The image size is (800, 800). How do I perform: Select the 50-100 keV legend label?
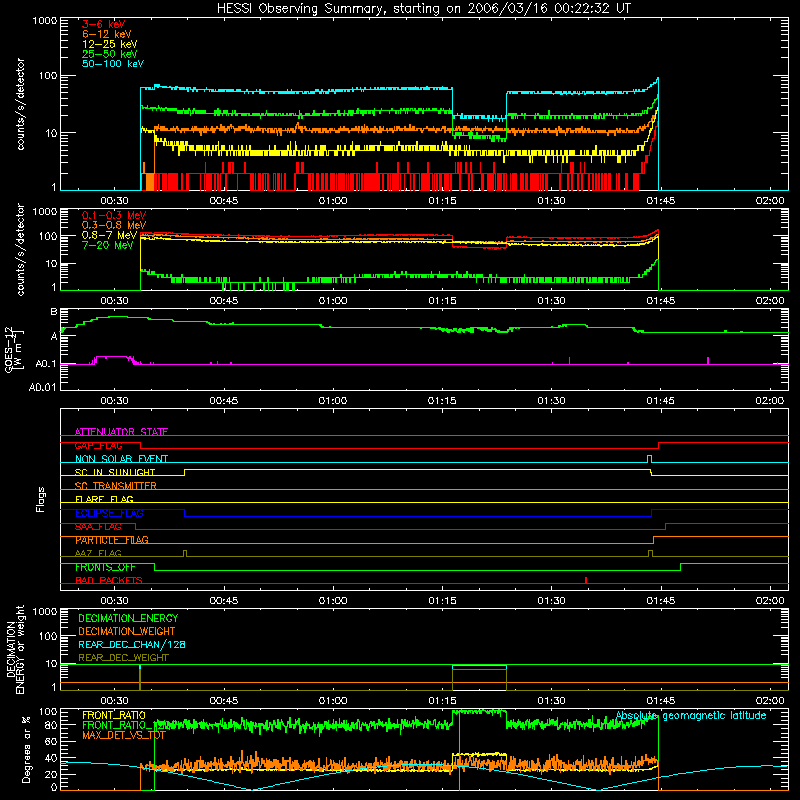tap(113, 64)
